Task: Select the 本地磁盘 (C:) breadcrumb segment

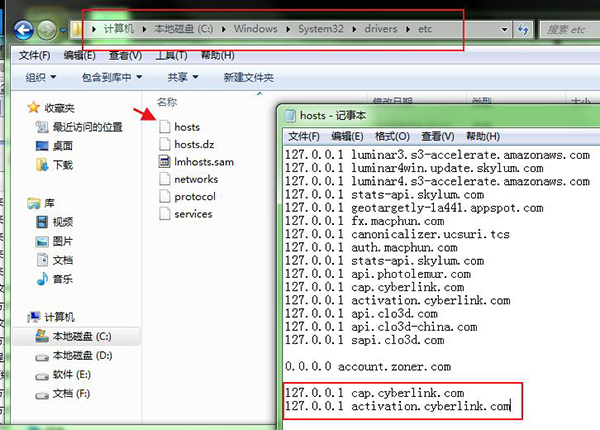Action: pos(184,29)
